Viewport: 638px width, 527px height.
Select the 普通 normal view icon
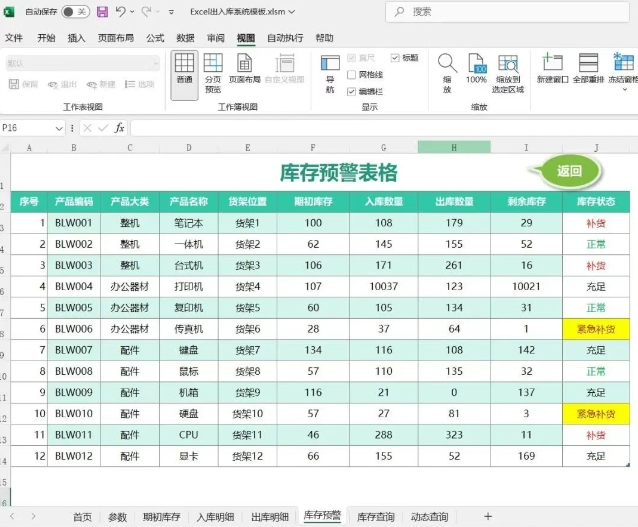click(x=184, y=74)
